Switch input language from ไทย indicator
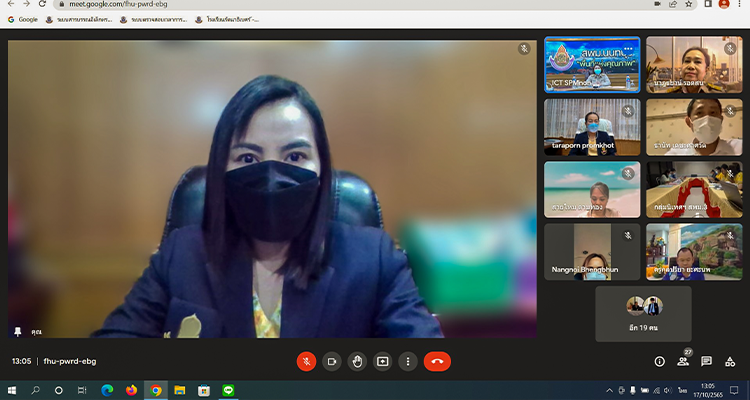 point(682,390)
